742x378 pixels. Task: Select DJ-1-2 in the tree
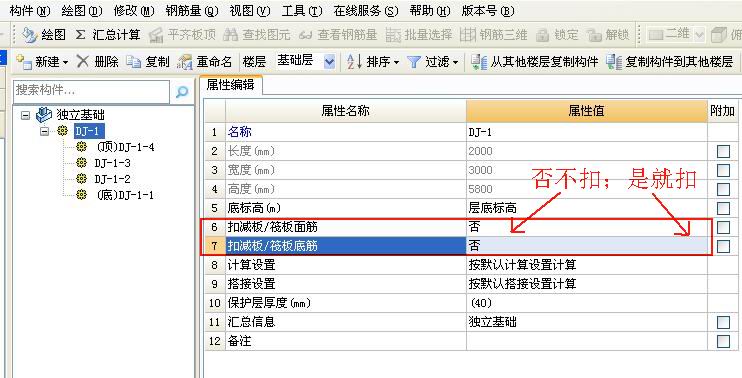click(x=113, y=179)
